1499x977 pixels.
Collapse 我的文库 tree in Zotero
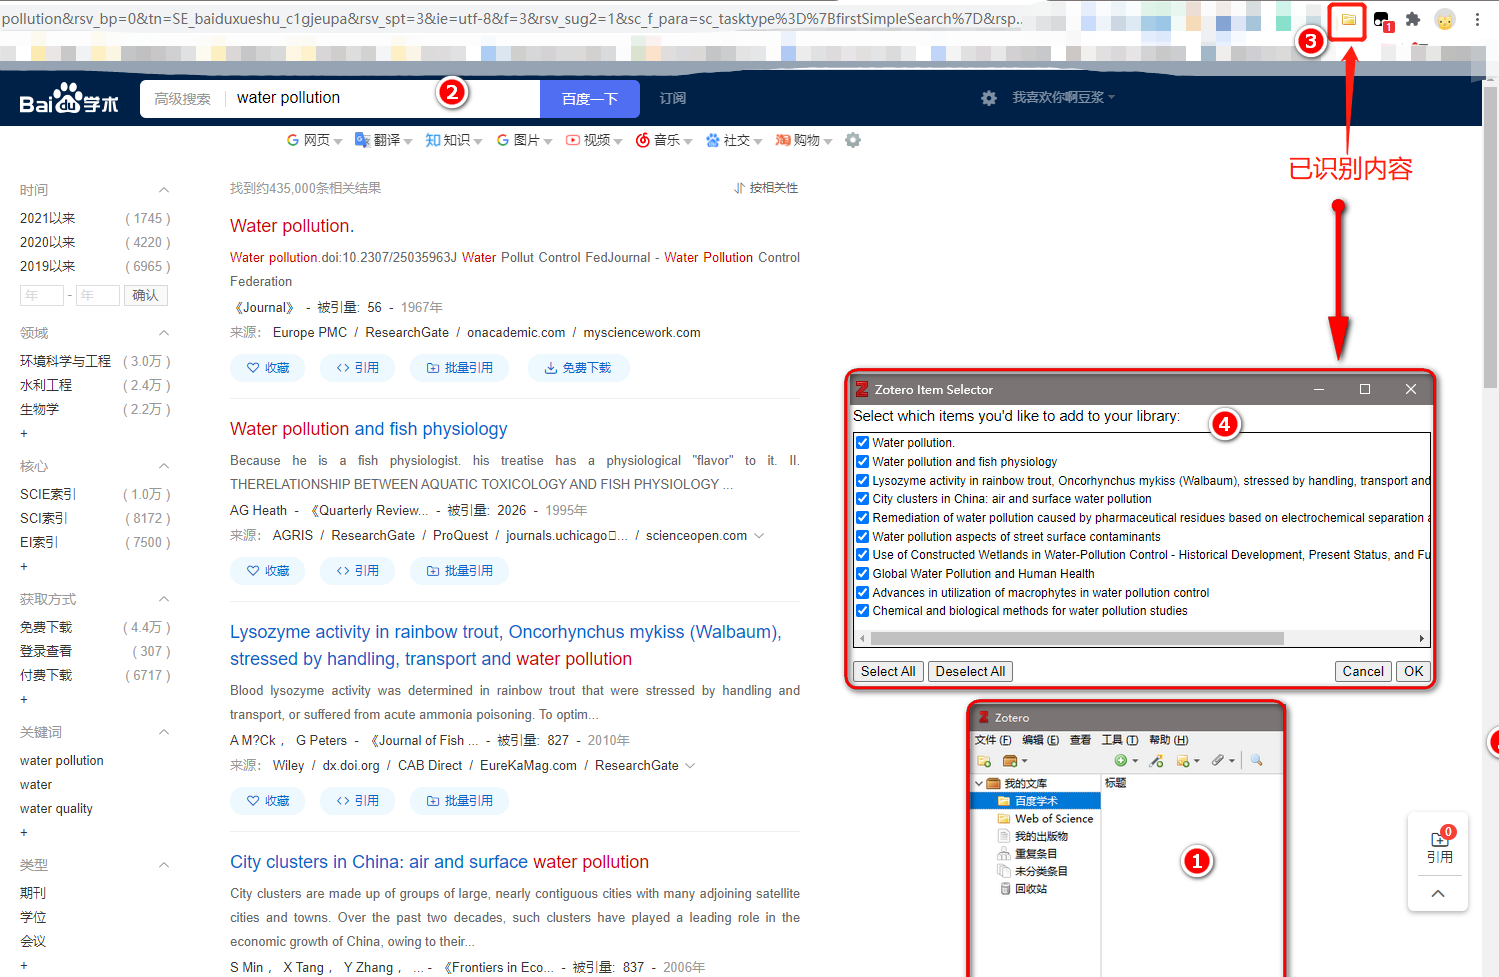pos(979,784)
